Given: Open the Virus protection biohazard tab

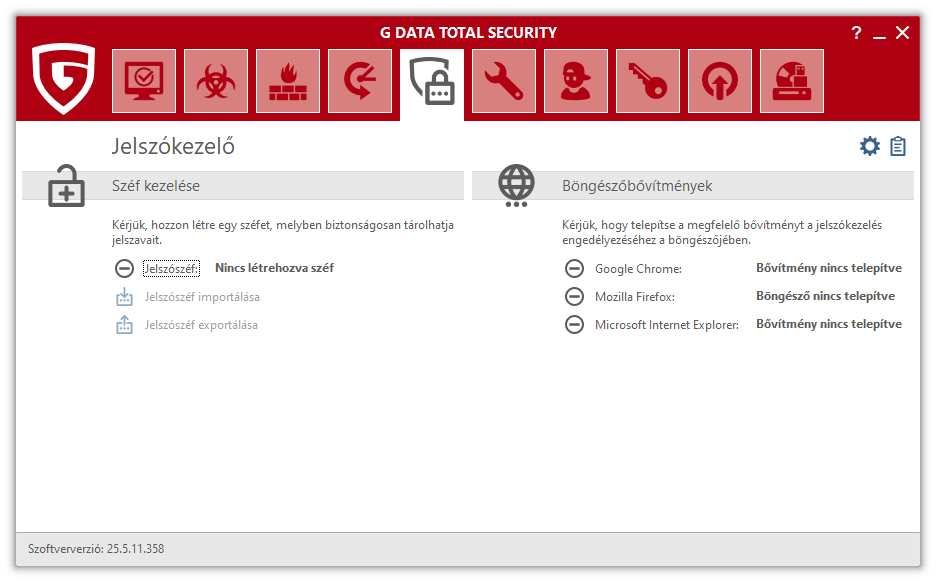Looking at the screenshot, I should click(x=216, y=81).
